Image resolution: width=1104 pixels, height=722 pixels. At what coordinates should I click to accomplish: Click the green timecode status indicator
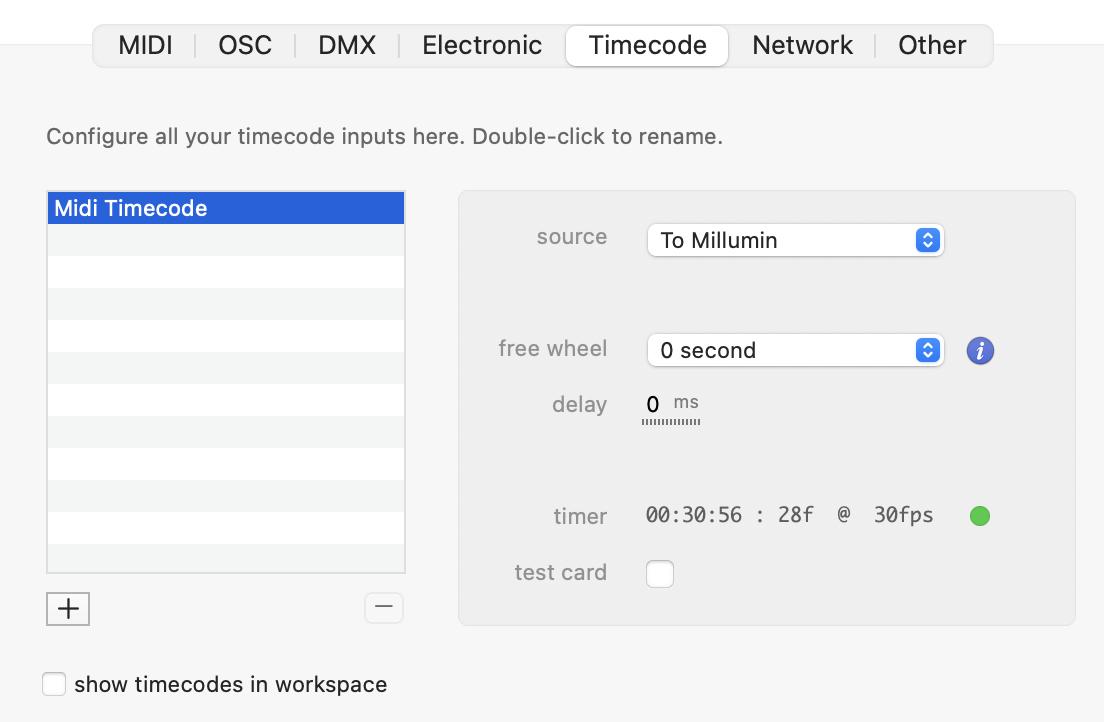[980, 516]
